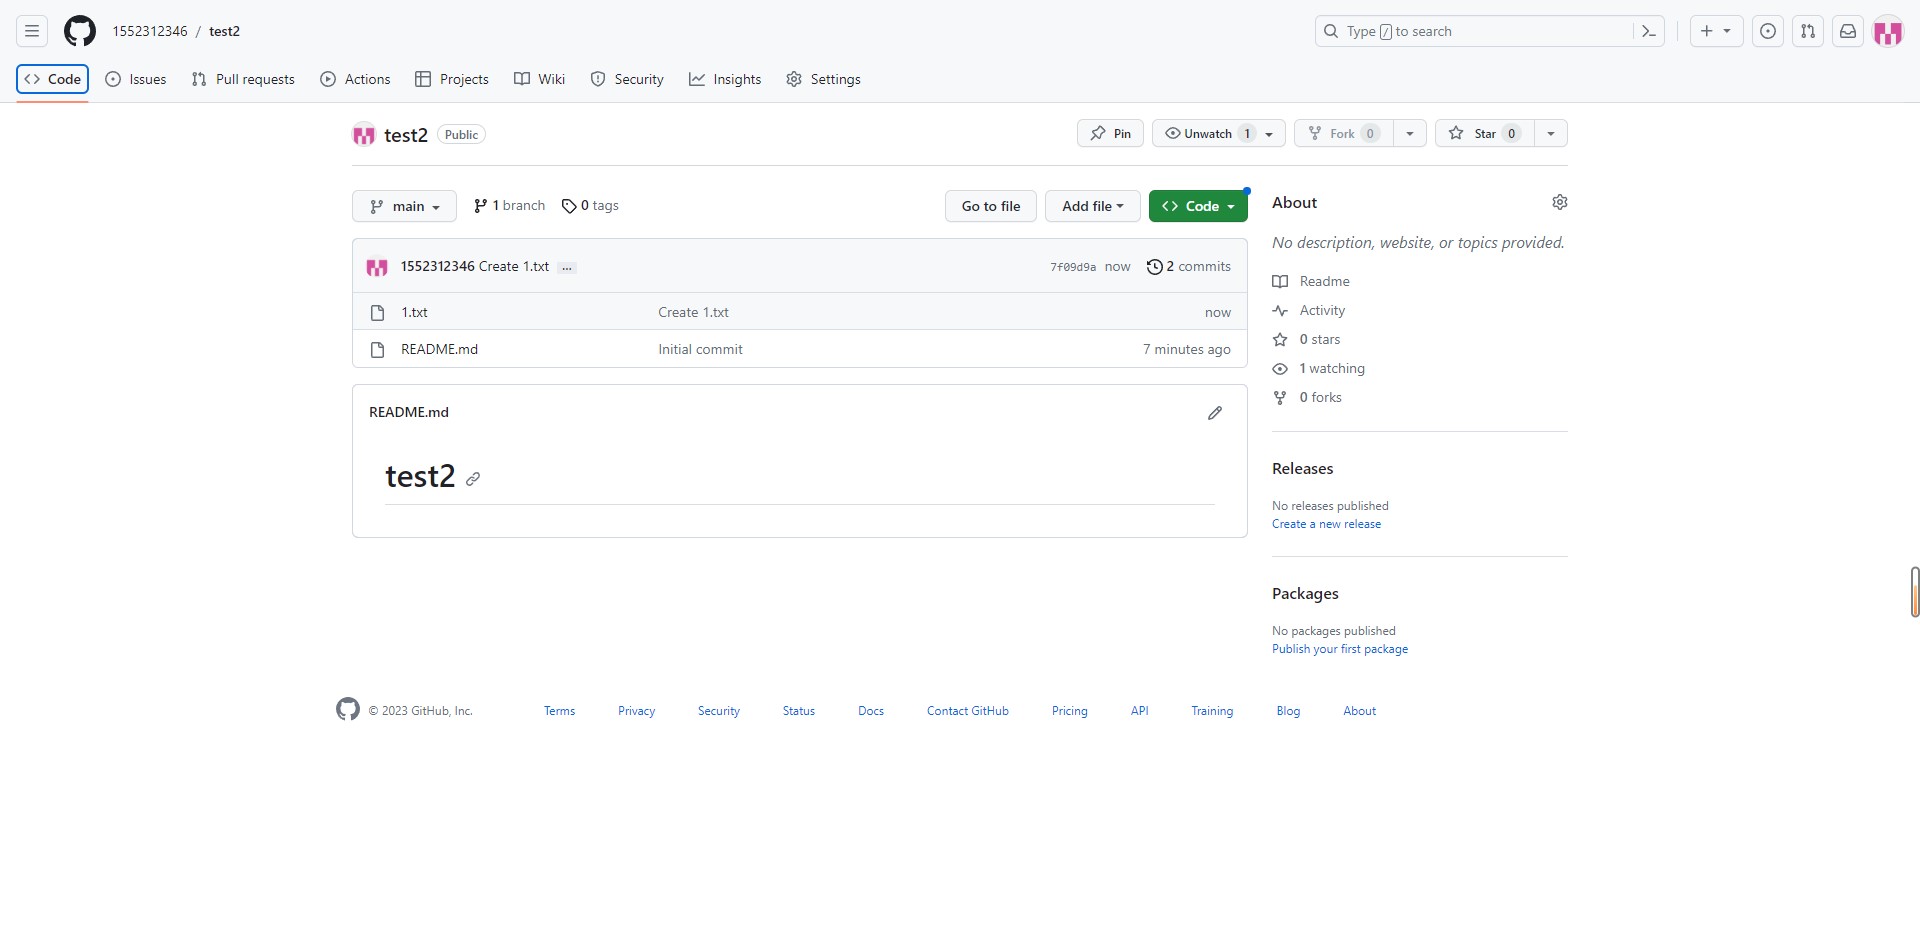Click the Create a new release link
Viewport: 1920px width, 932px height.
pyautogui.click(x=1326, y=524)
